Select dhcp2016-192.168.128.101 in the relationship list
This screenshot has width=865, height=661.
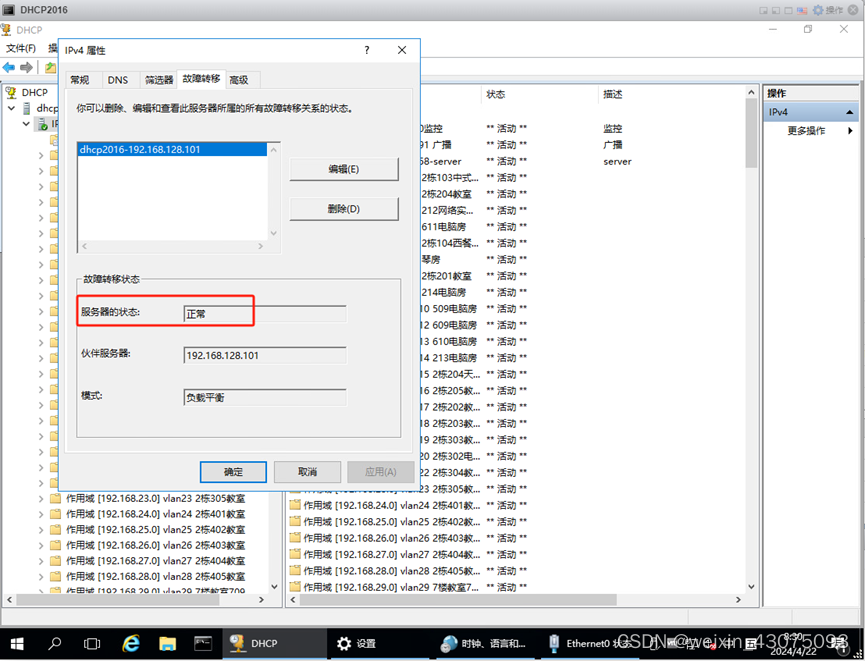(173, 150)
